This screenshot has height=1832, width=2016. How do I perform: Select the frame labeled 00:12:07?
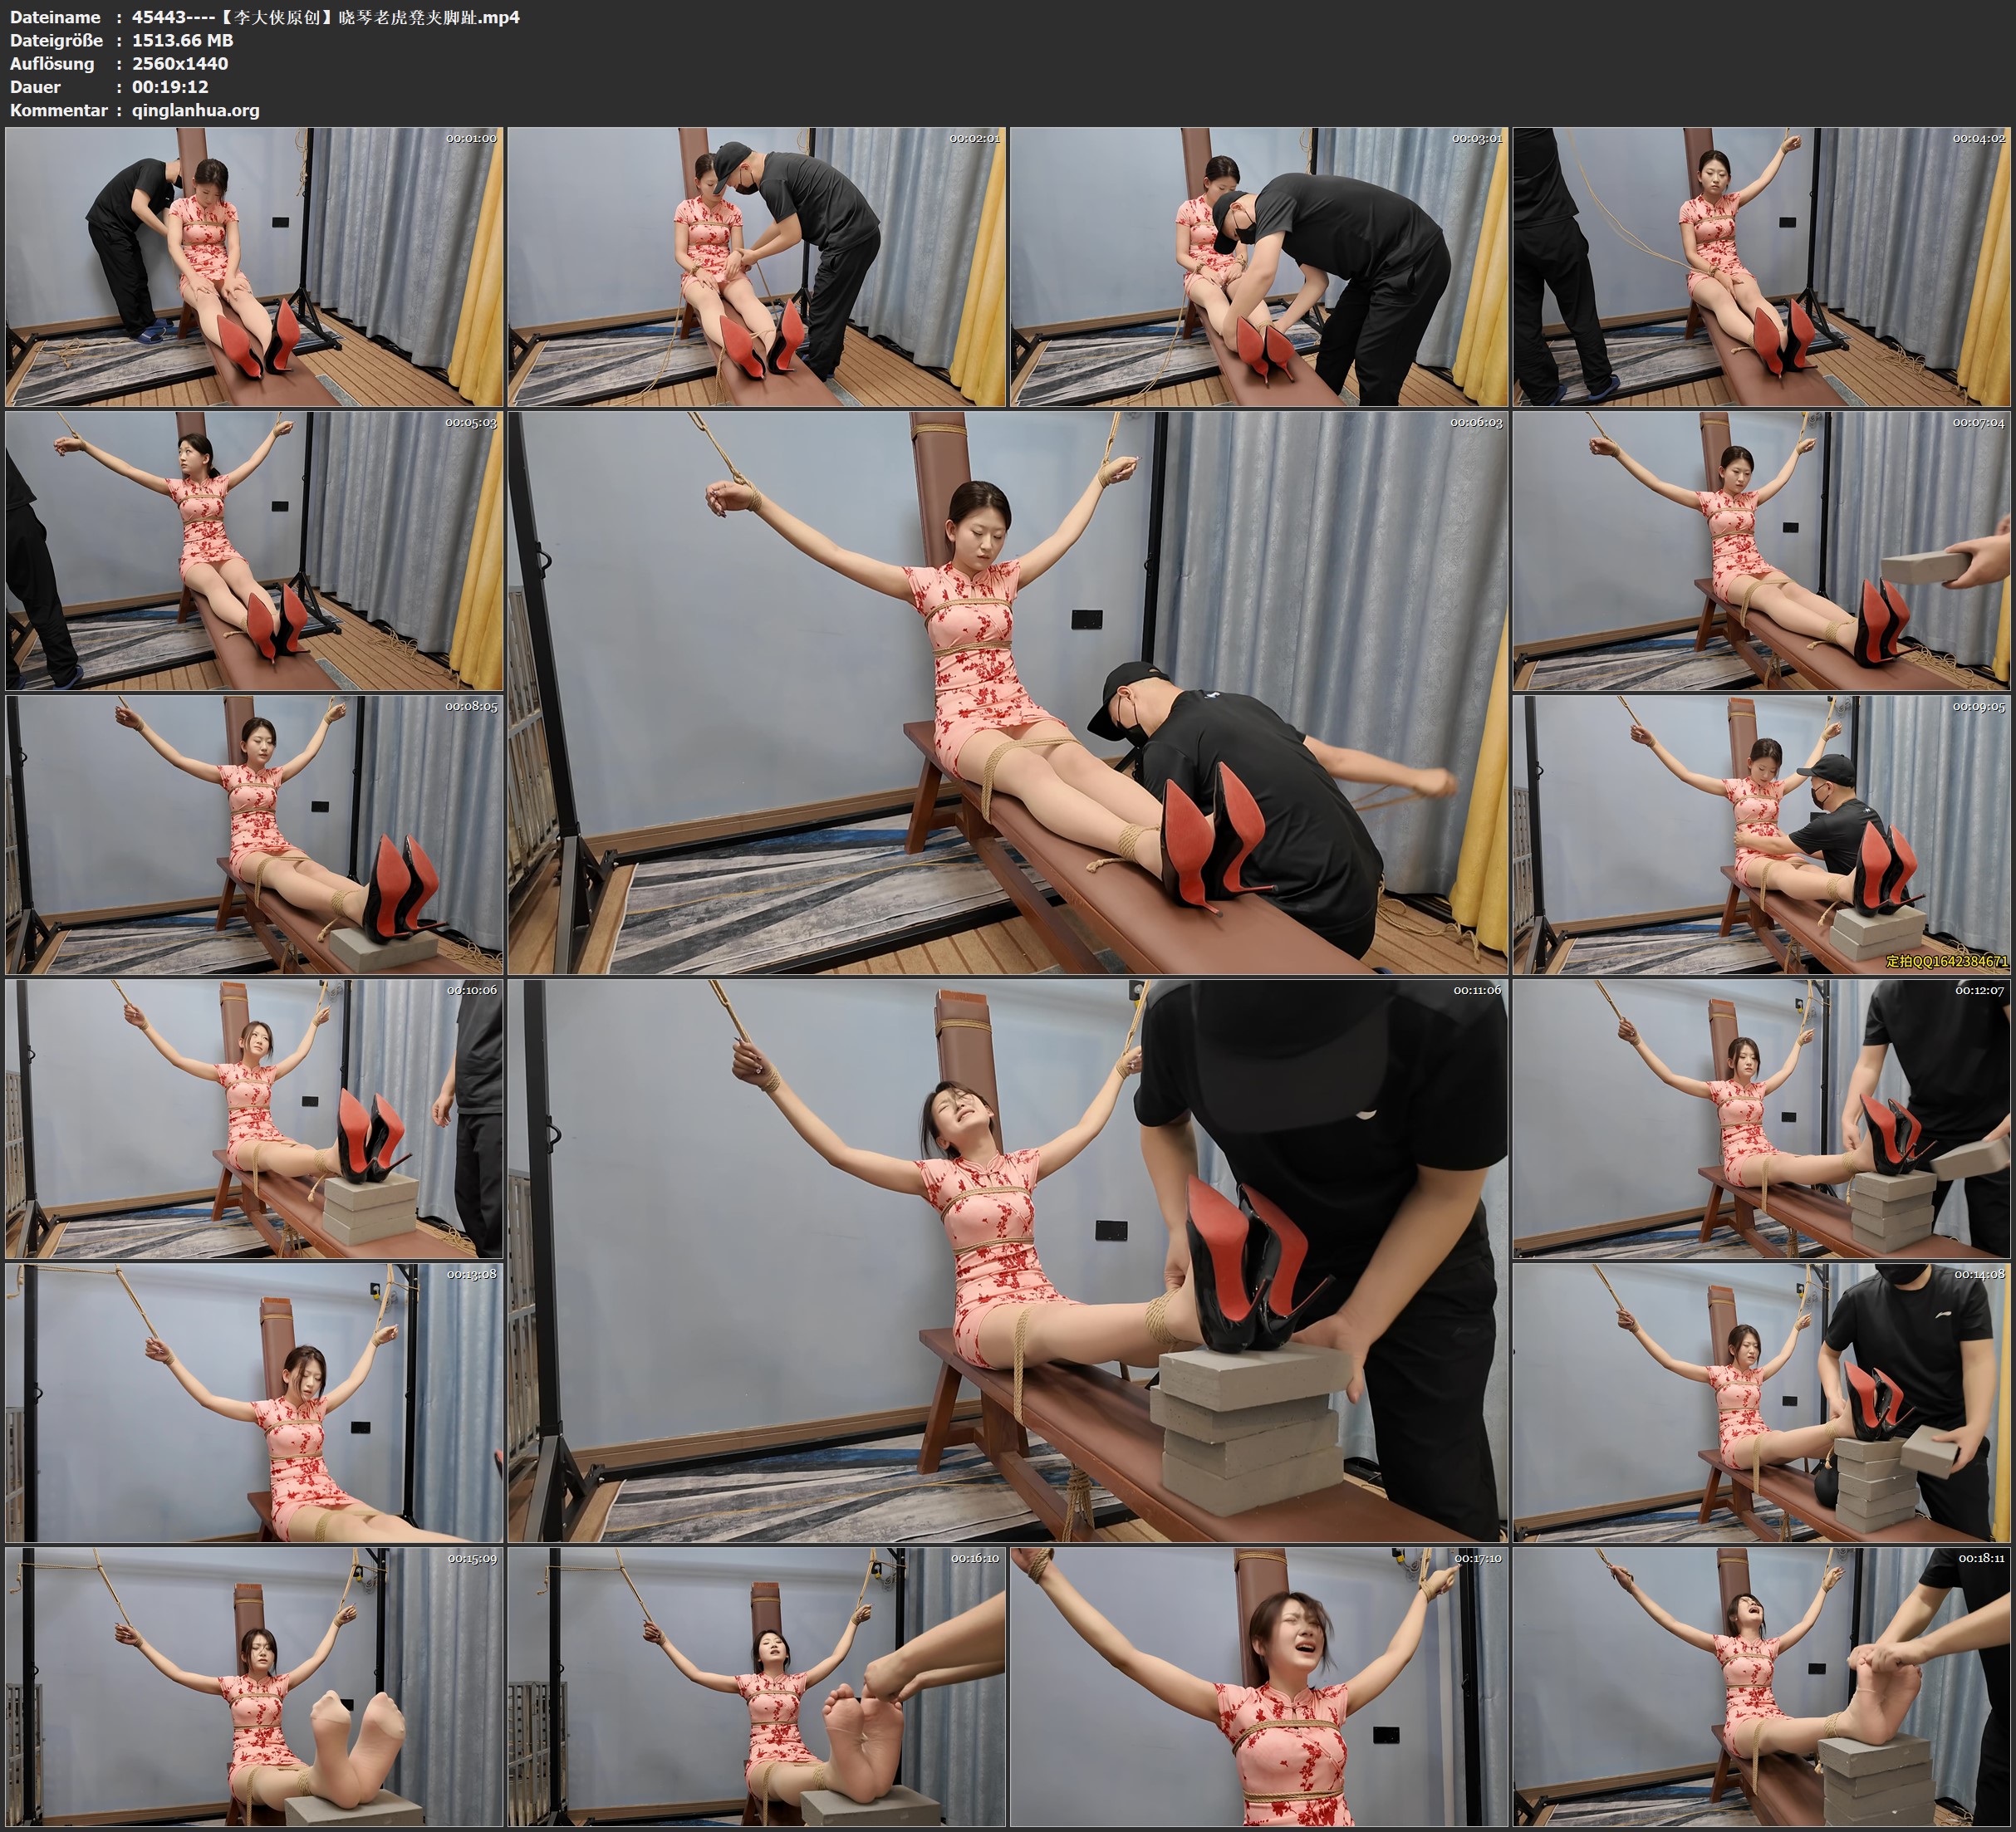[1762, 1118]
